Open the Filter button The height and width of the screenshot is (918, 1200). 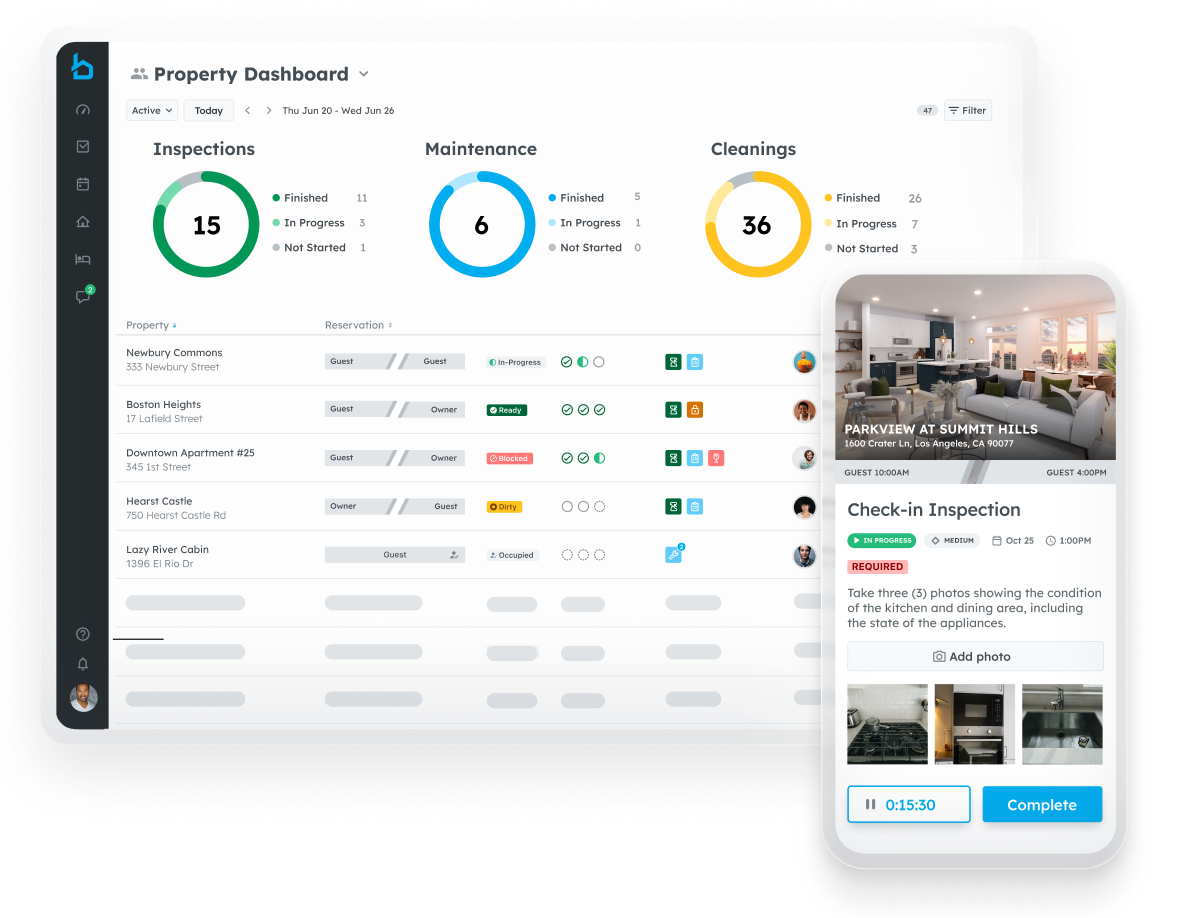(x=967, y=111)
